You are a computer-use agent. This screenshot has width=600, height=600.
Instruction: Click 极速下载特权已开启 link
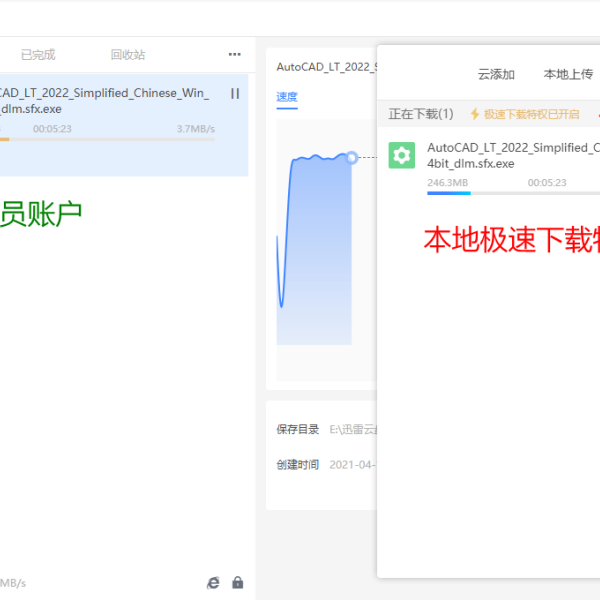click(532, 114)
